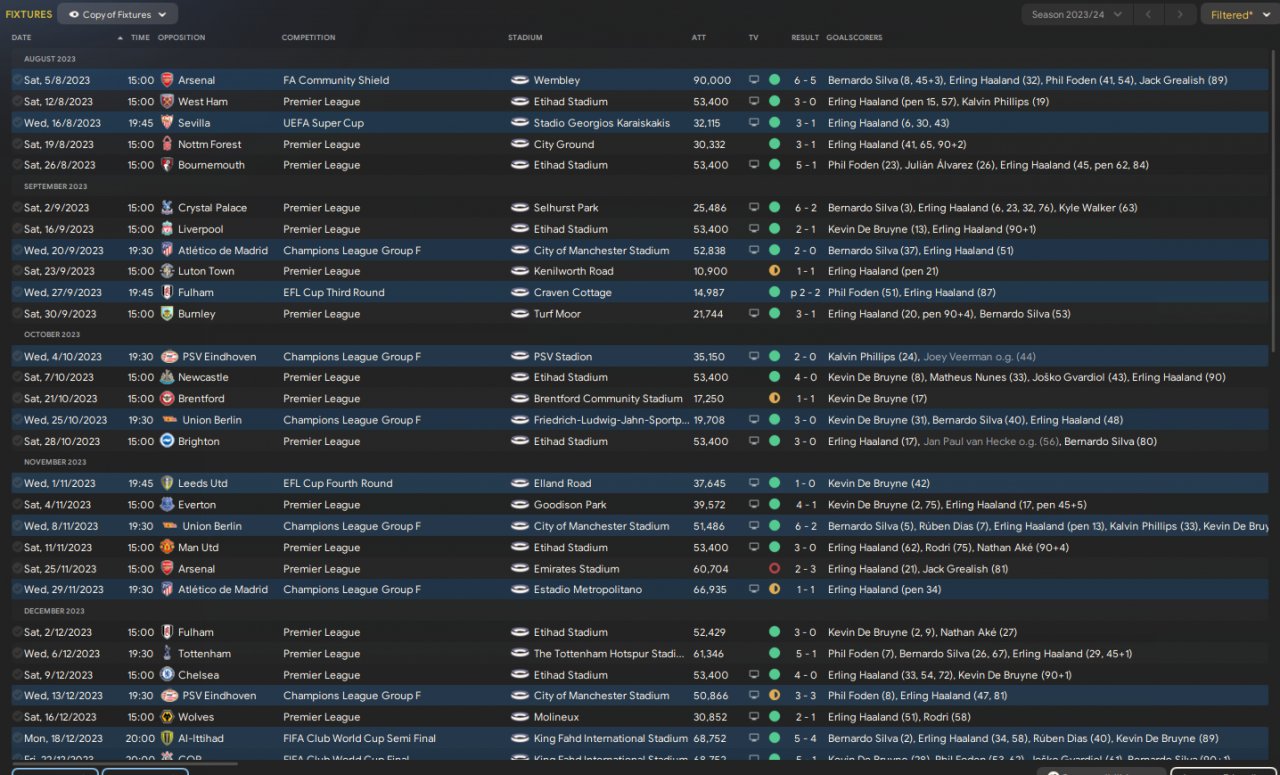Click the TV broadcast icon in the Burnley row
The width and height of the screenshot is (1280, 775).
(x=754, y=314)
